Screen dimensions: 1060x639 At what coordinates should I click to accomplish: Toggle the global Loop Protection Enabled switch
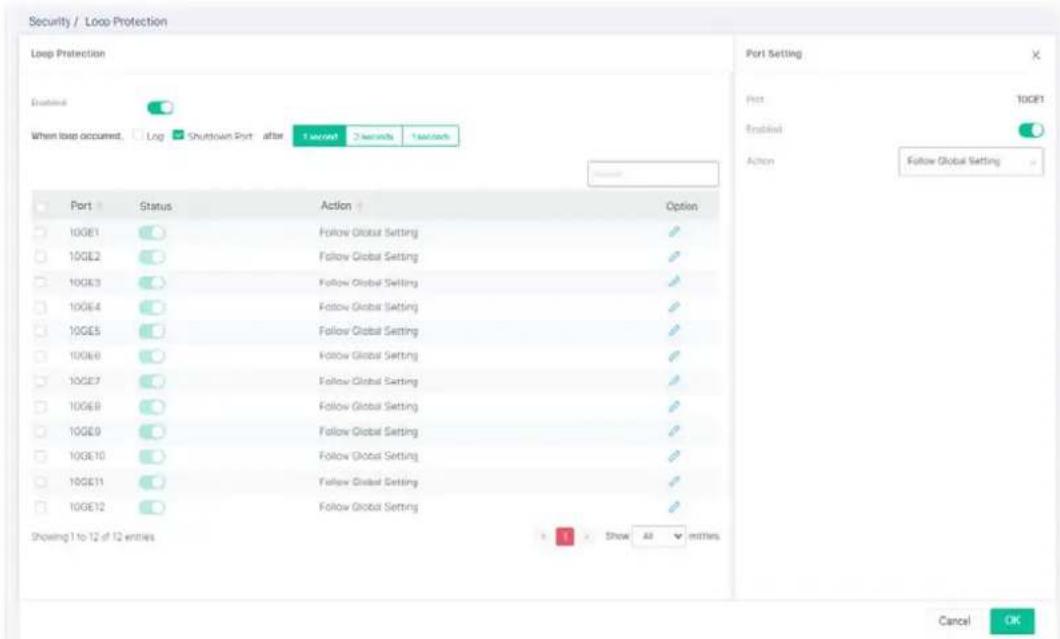tap(160, 108)
